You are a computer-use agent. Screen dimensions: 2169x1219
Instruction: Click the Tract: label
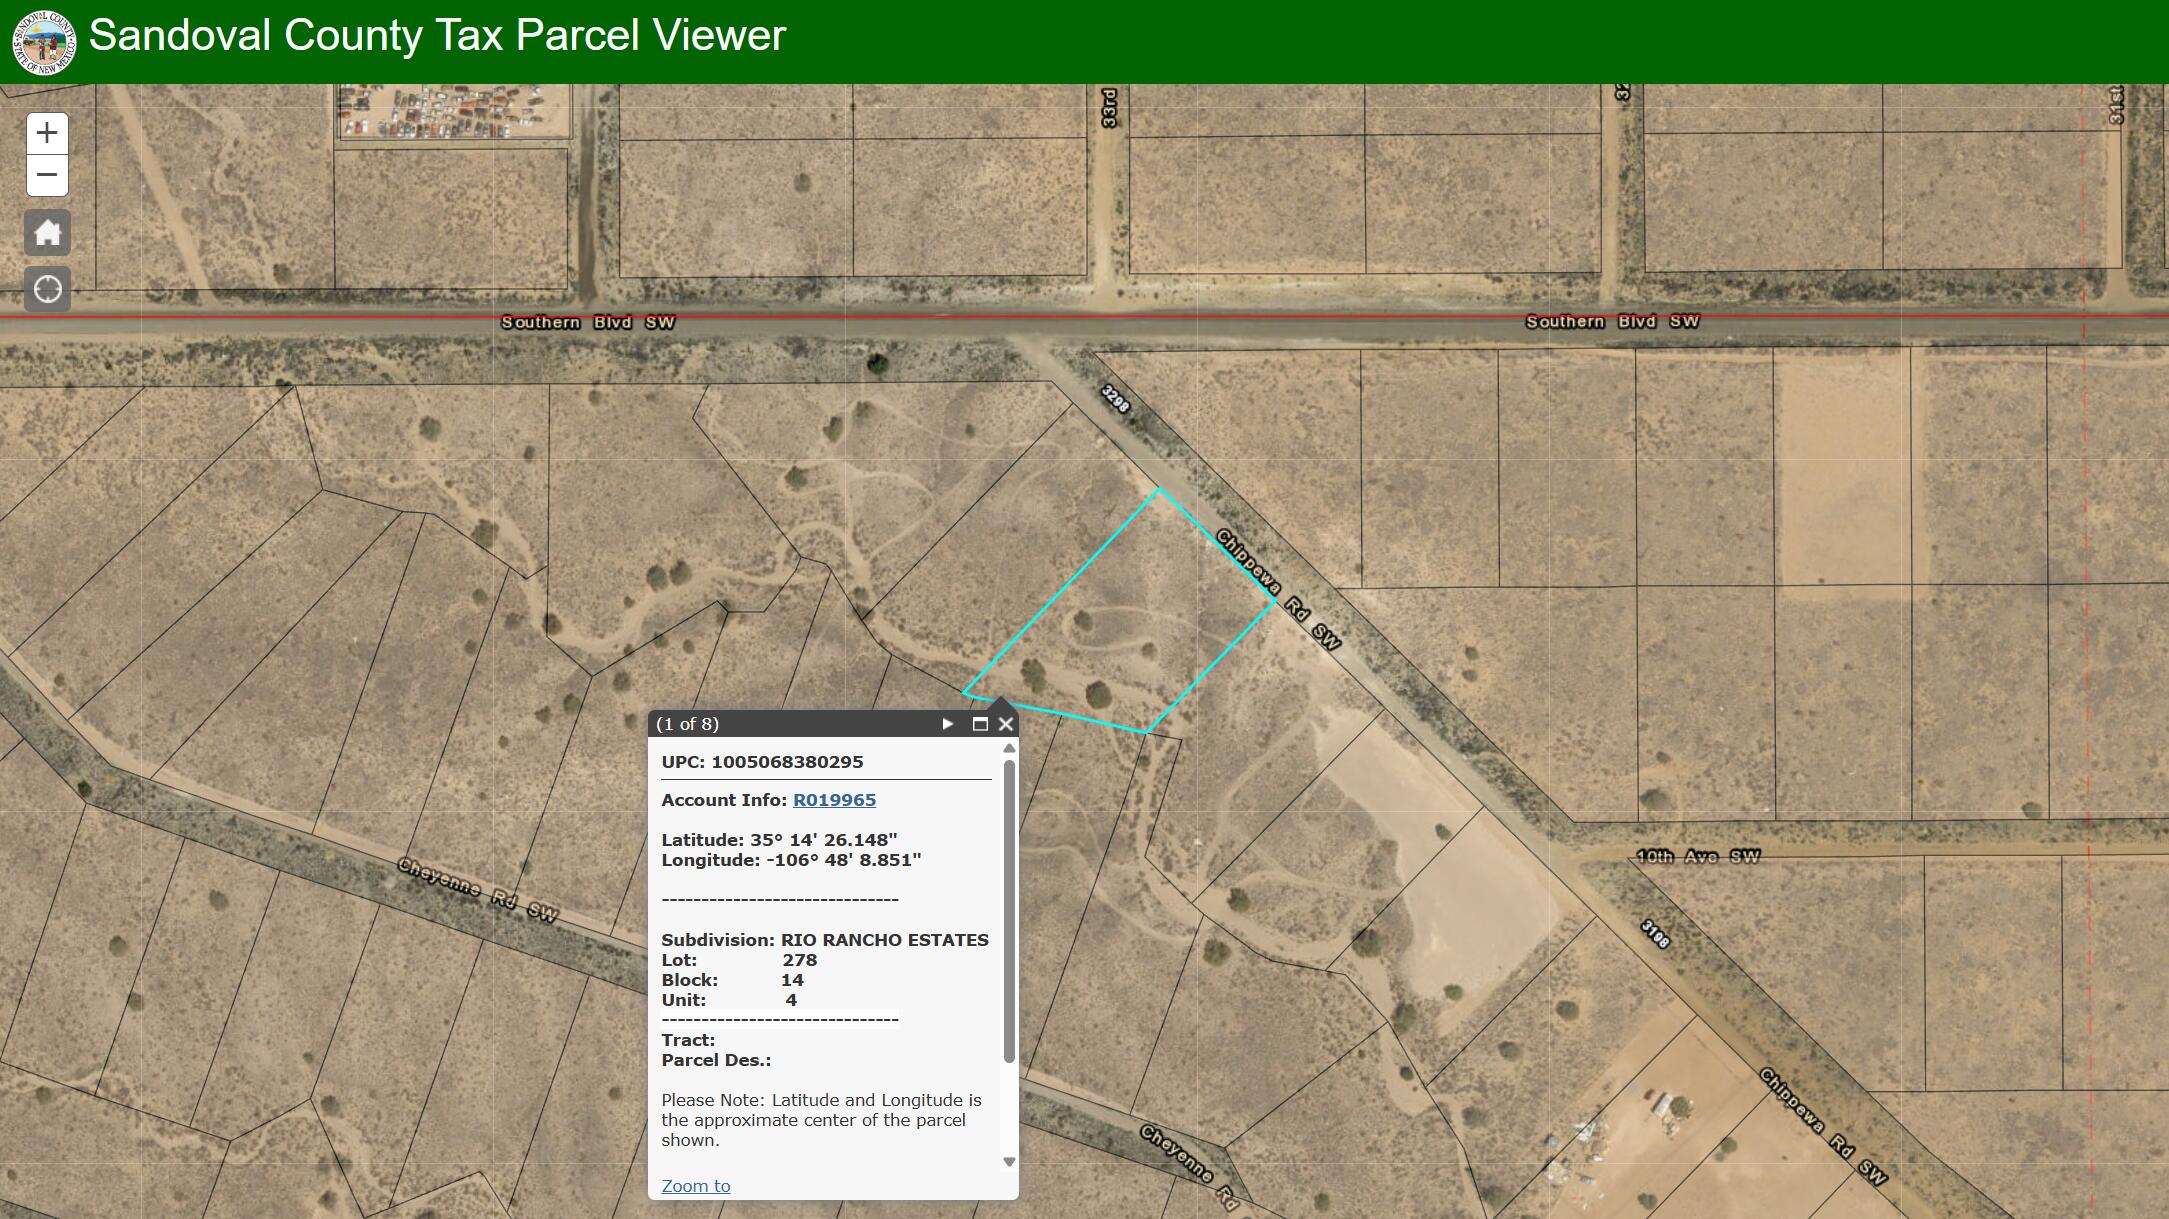tap(688, 1040)
